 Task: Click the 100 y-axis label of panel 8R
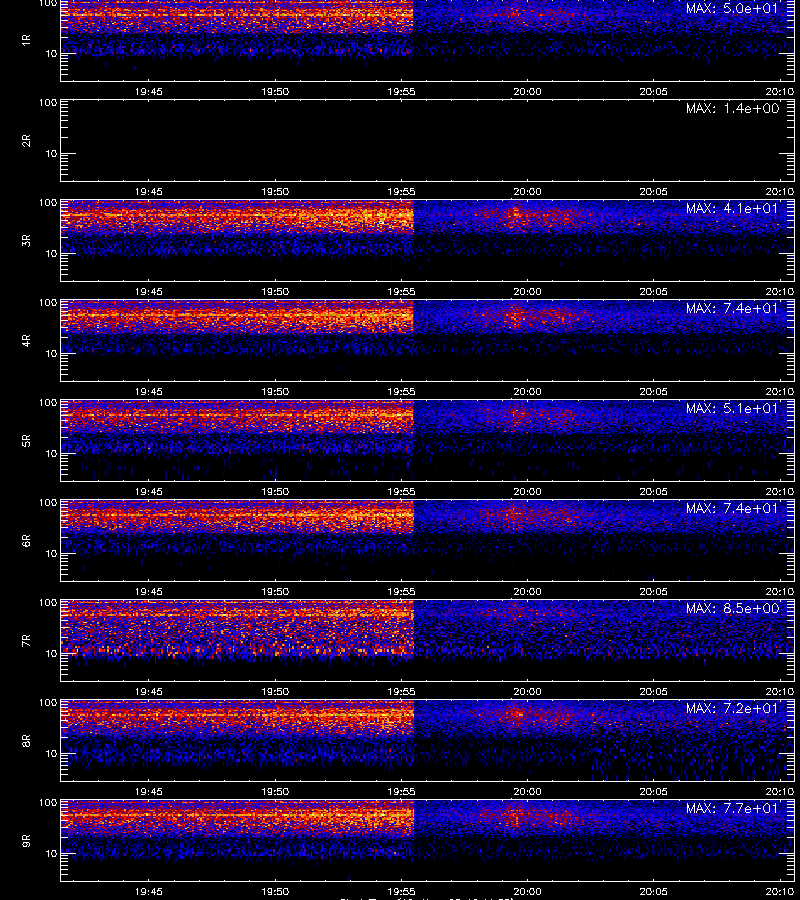tap(48, 703)
